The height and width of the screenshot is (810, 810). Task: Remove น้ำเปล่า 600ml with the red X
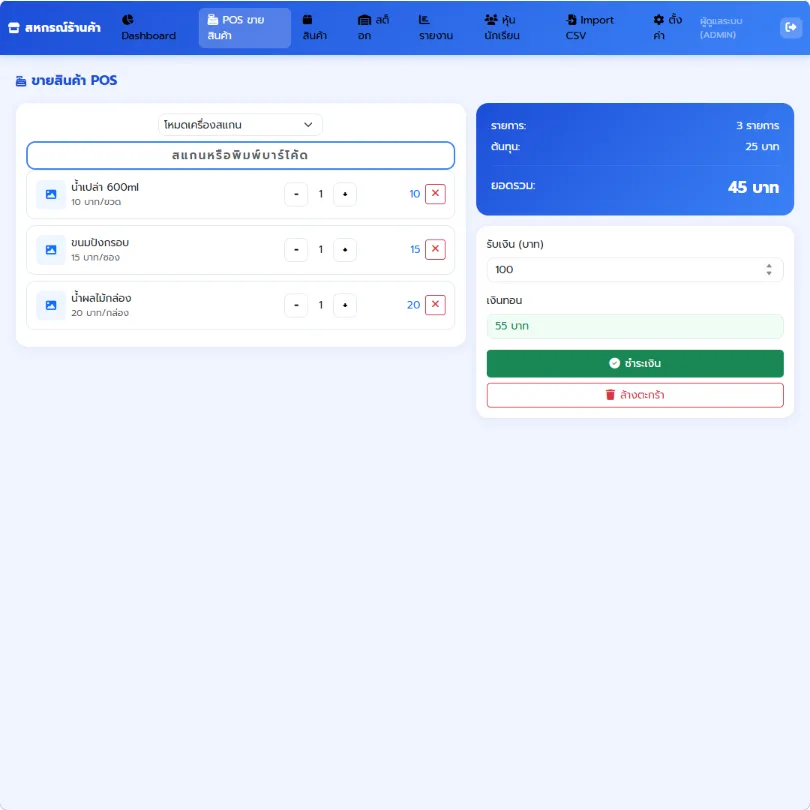435,194
